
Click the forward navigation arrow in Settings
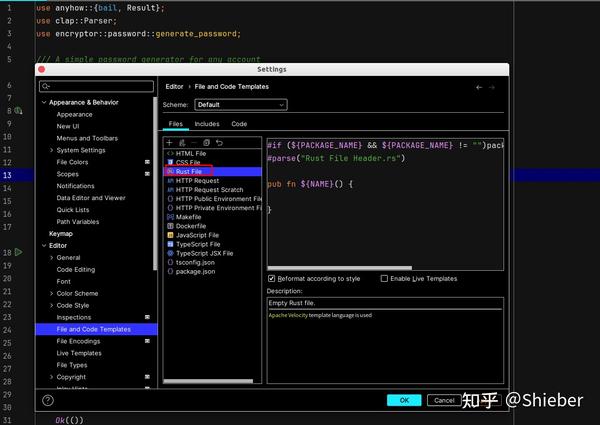coord(492,87)
